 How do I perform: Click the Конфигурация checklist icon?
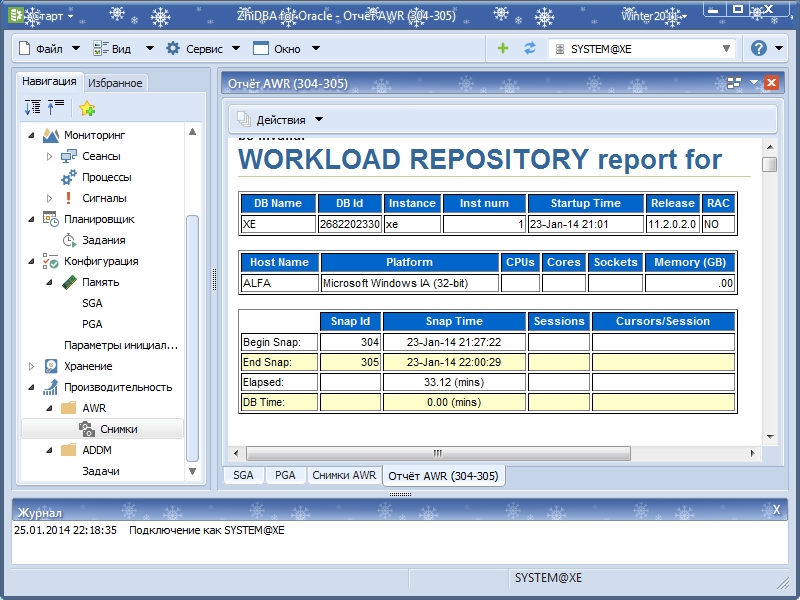[x=51, y=261]
